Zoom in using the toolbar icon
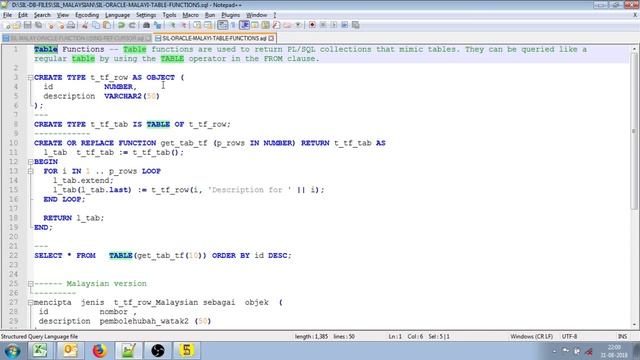This screenshot has width=640, height=360. tap(173, 25)
